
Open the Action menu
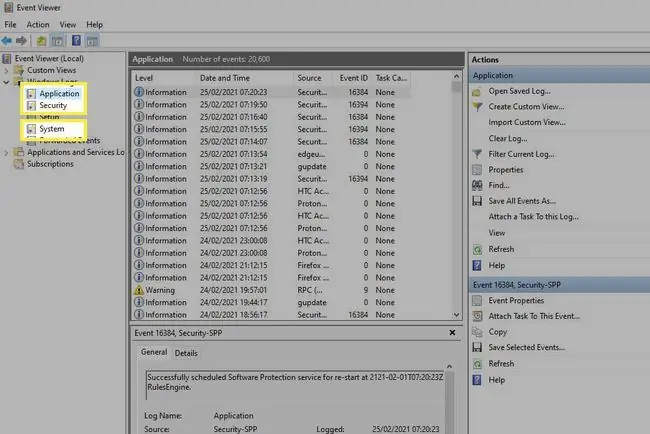coord(38,25)
